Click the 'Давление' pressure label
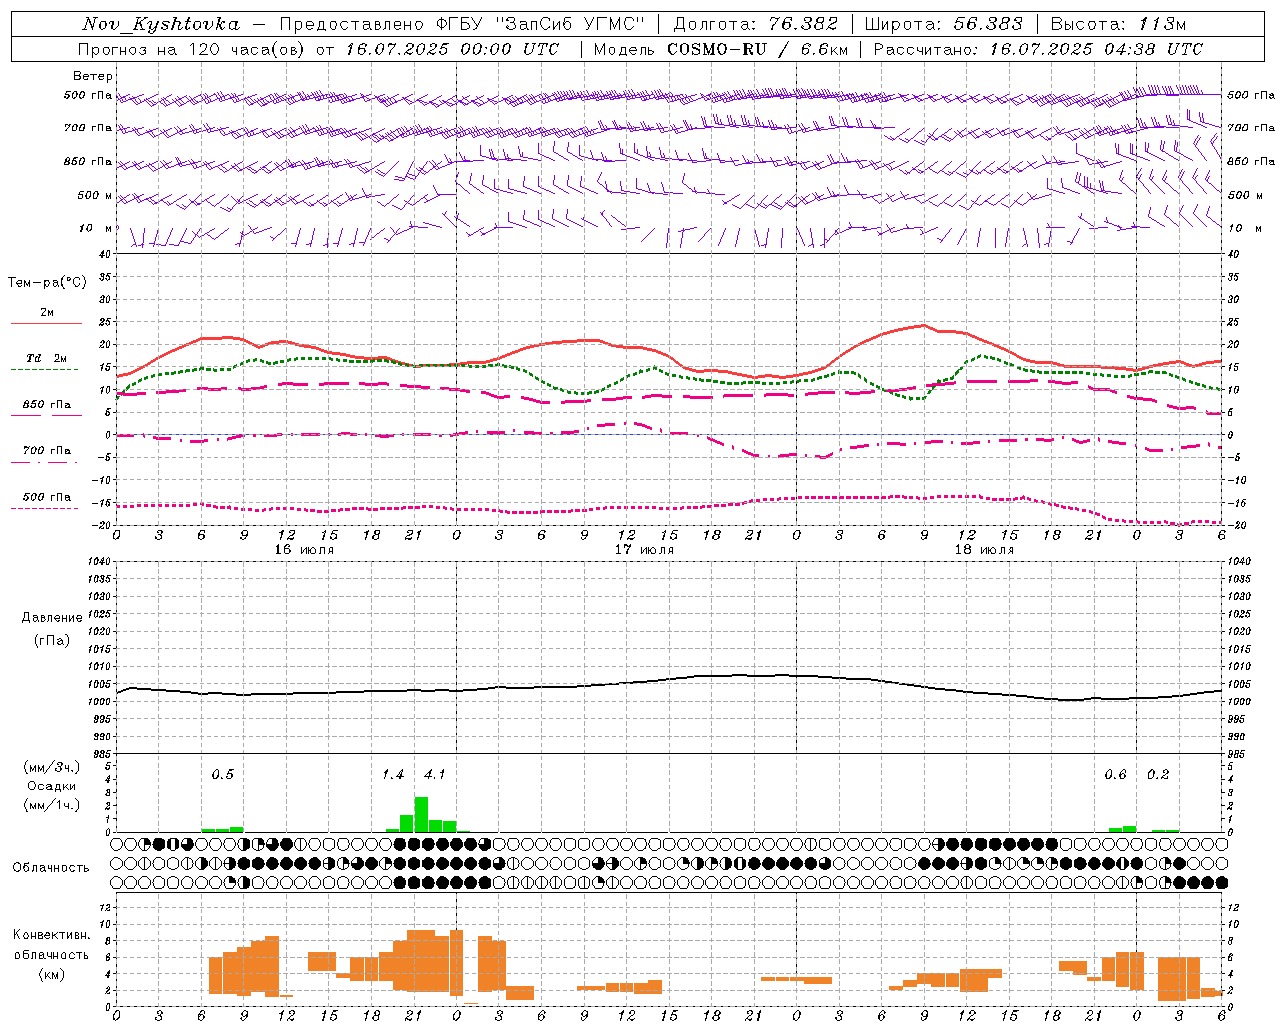The height and width of the screenshot is (1024, 1280). (51, 618)
